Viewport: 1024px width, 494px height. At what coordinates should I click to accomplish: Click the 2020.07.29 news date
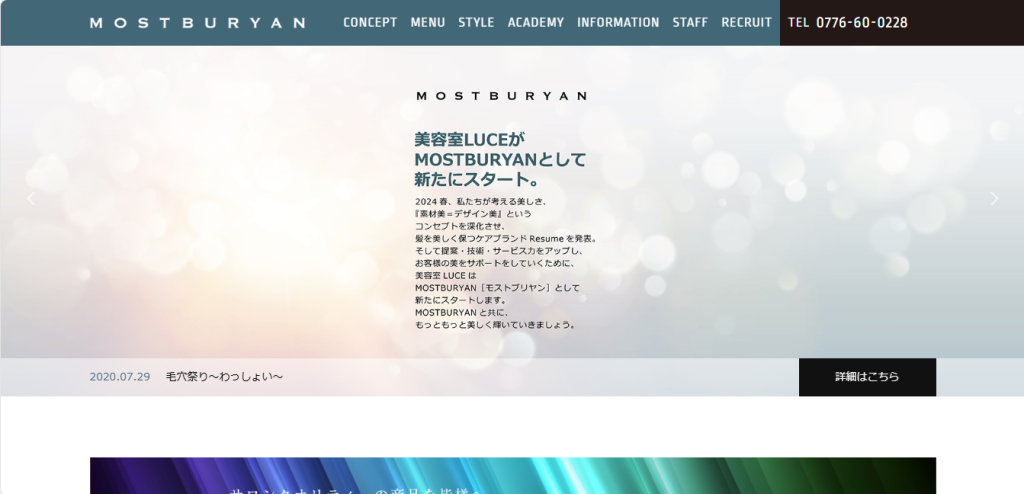pos(119,377)
